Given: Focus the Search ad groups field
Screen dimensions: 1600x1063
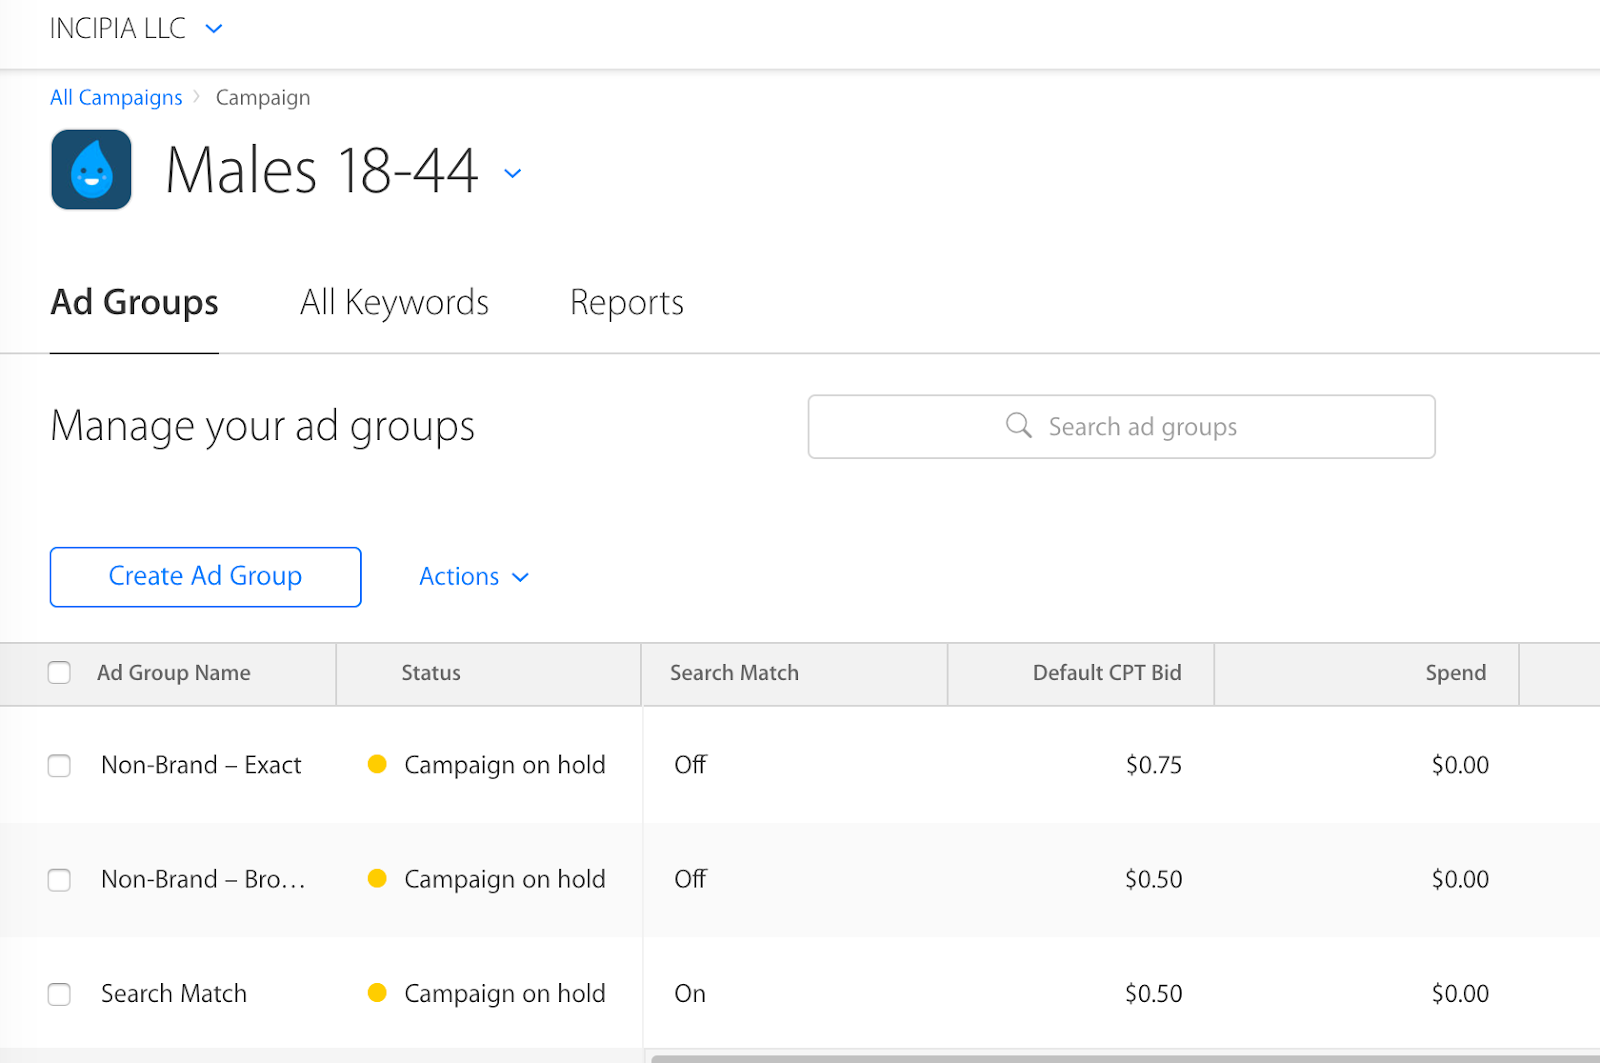Looking at the screenshot, I should pos(1142,427).
